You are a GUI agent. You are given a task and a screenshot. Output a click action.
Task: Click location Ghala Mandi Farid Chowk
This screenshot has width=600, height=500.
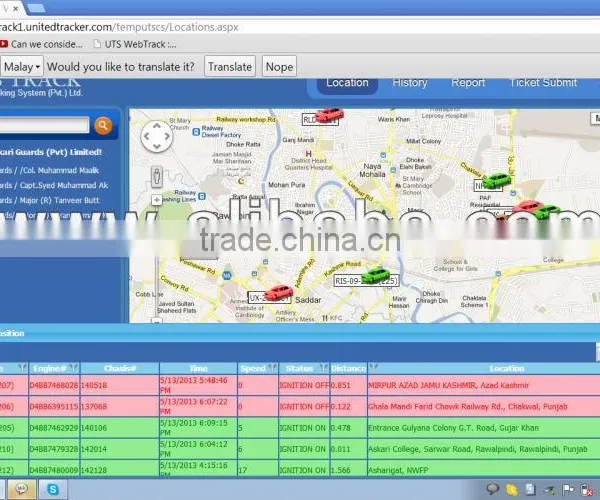(x=467, y=406)
